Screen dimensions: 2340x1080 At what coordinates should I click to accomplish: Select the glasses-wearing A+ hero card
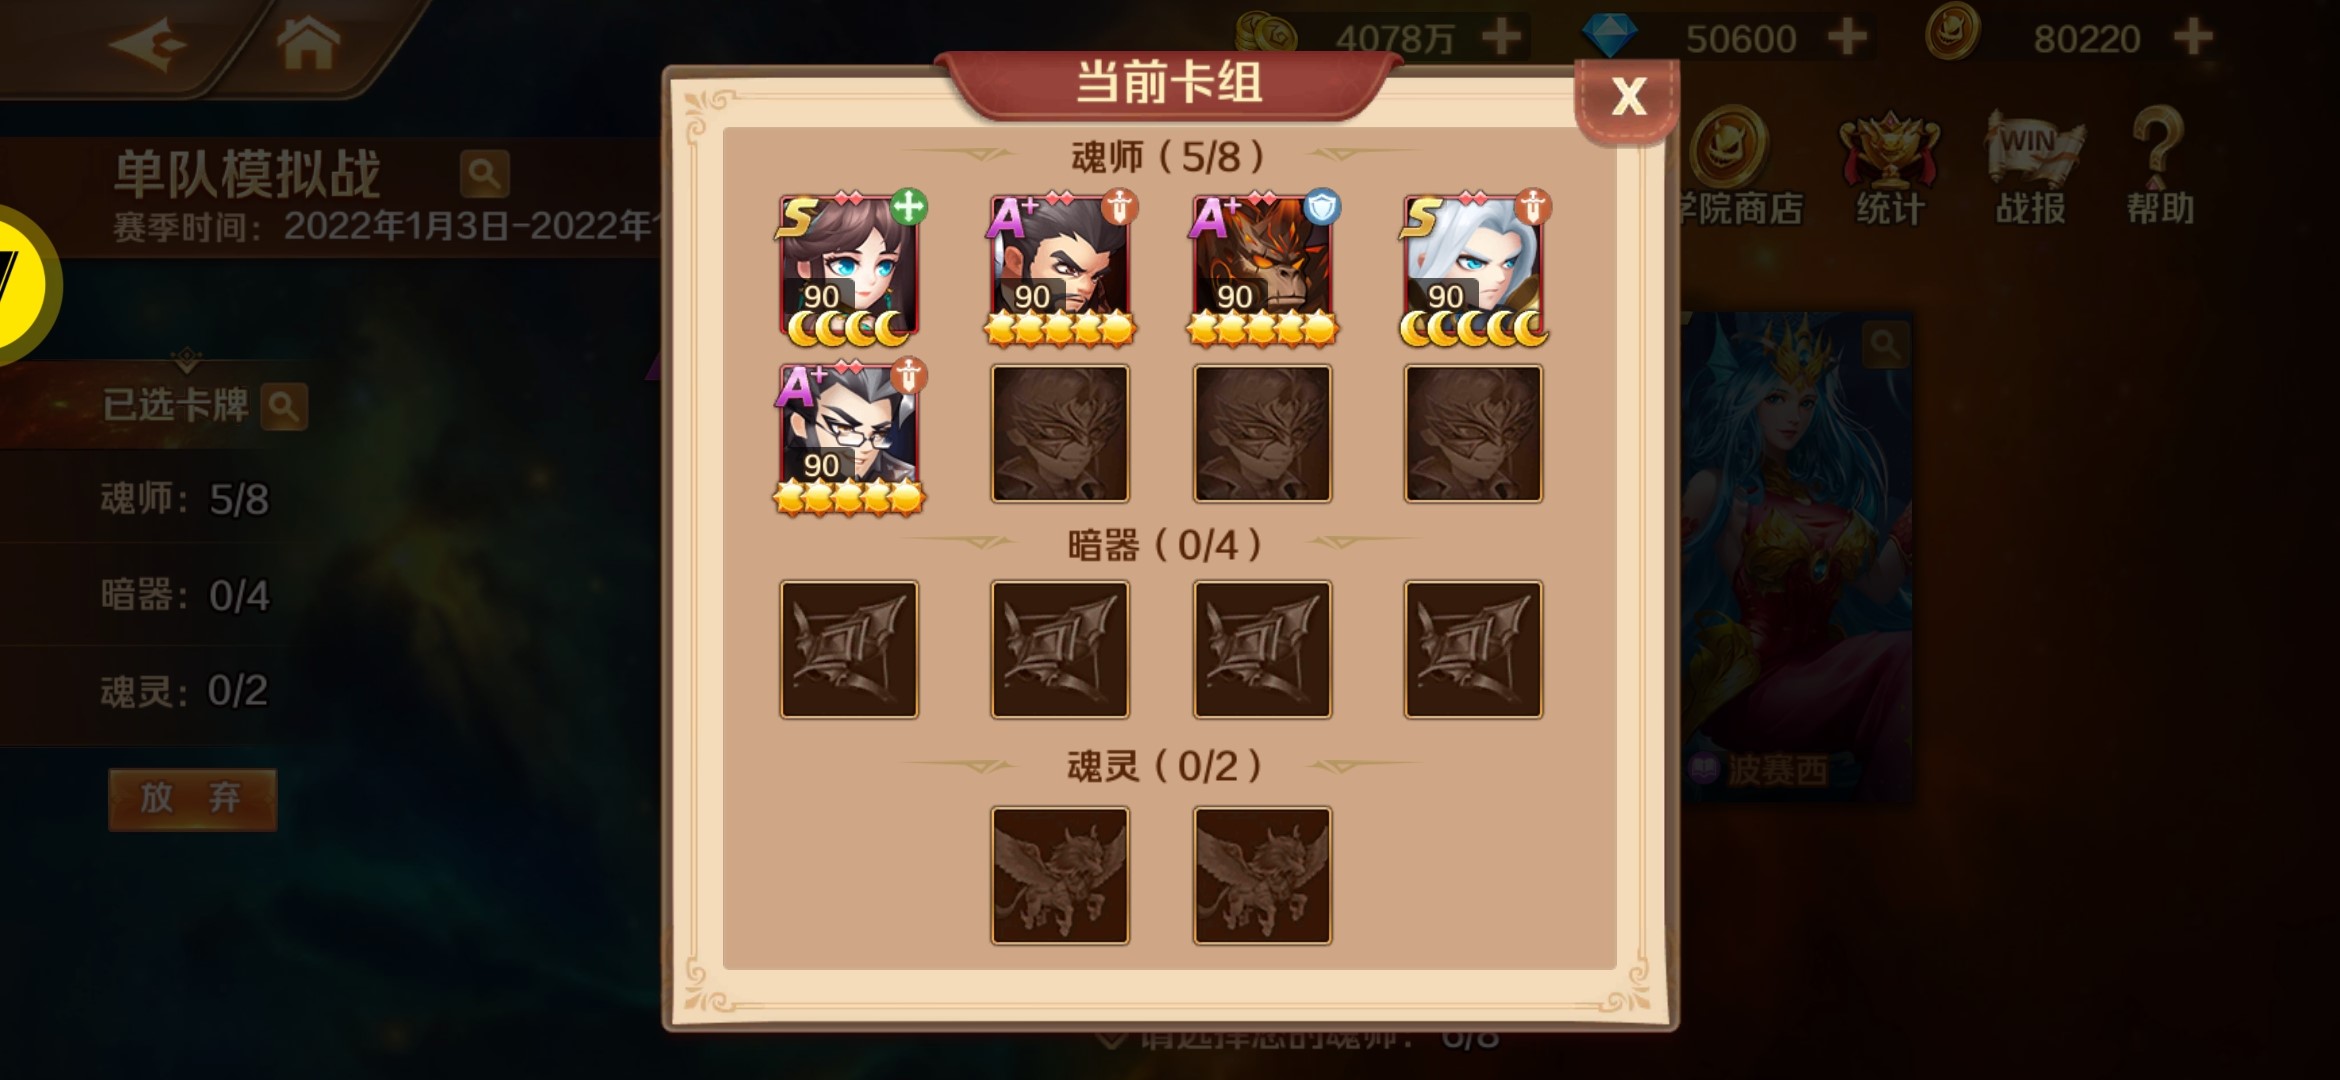(849, 437)
